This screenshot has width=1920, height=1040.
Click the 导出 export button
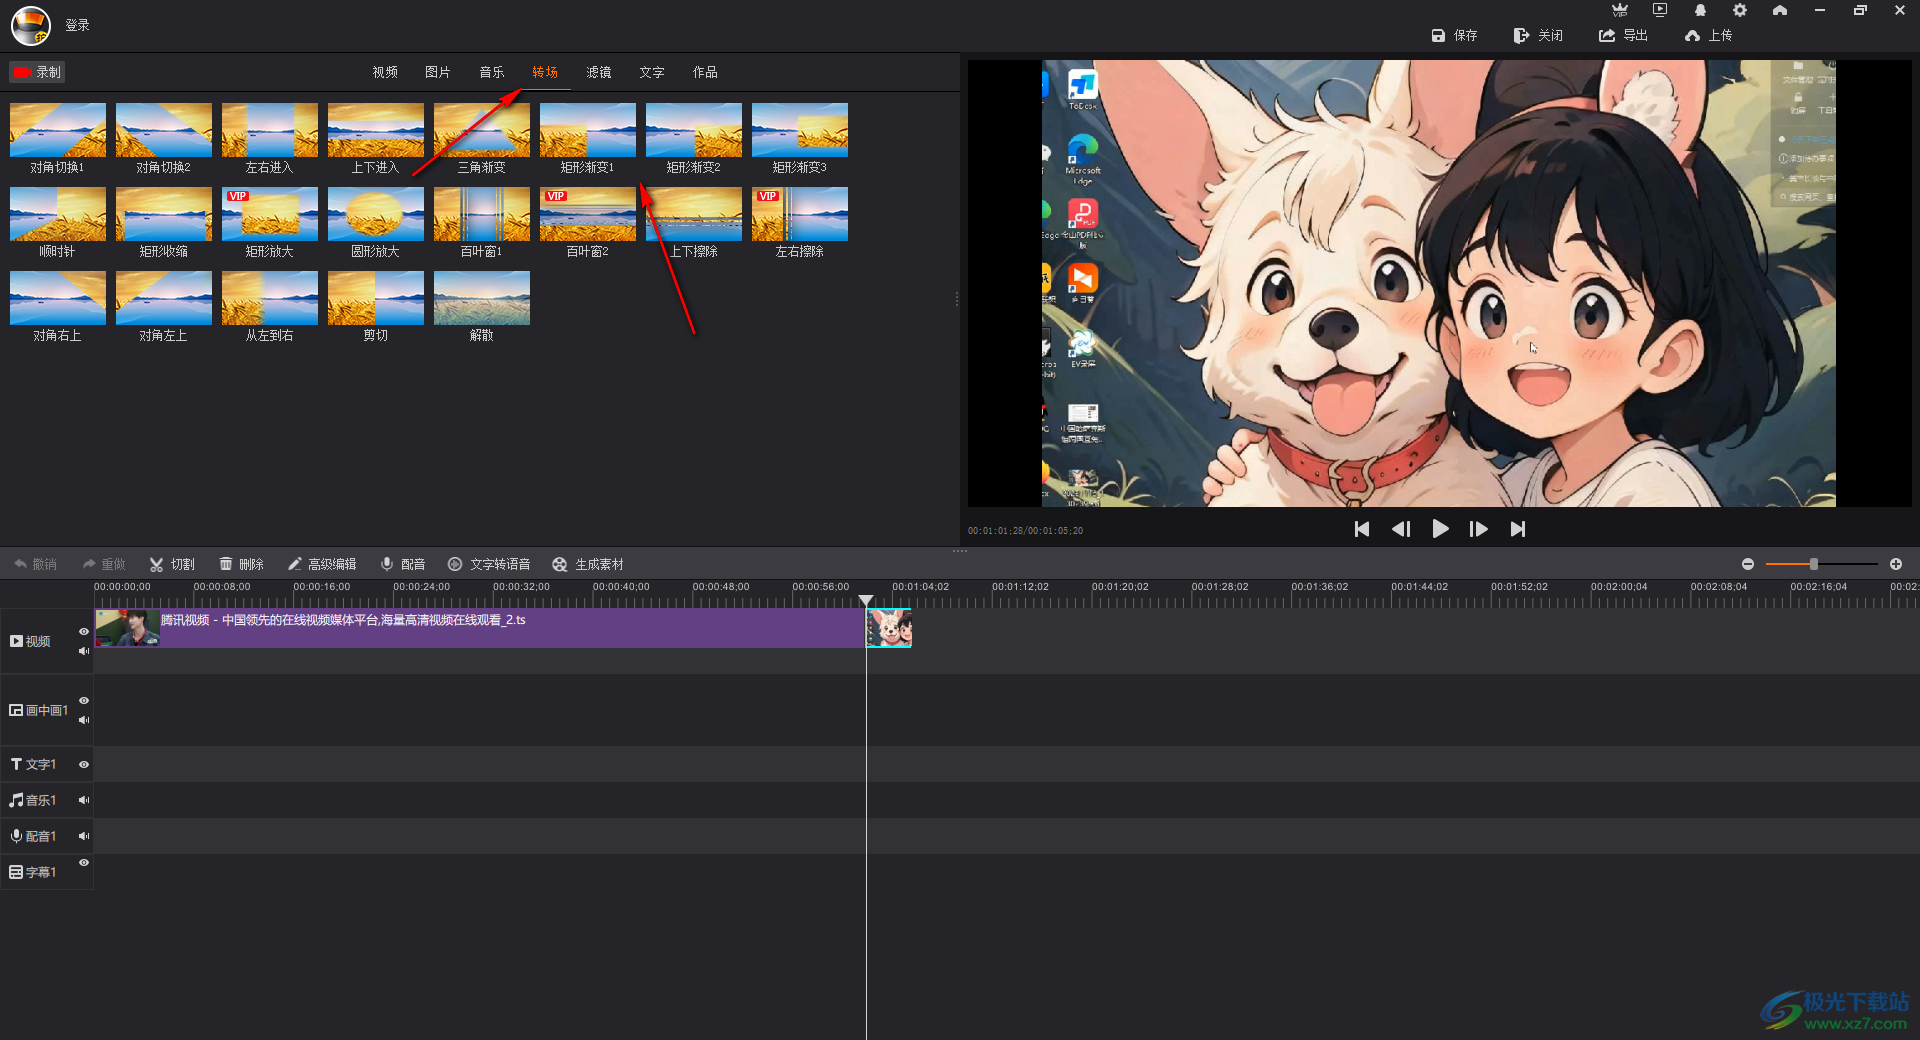pyautogui.click(x=1623, y=35)
